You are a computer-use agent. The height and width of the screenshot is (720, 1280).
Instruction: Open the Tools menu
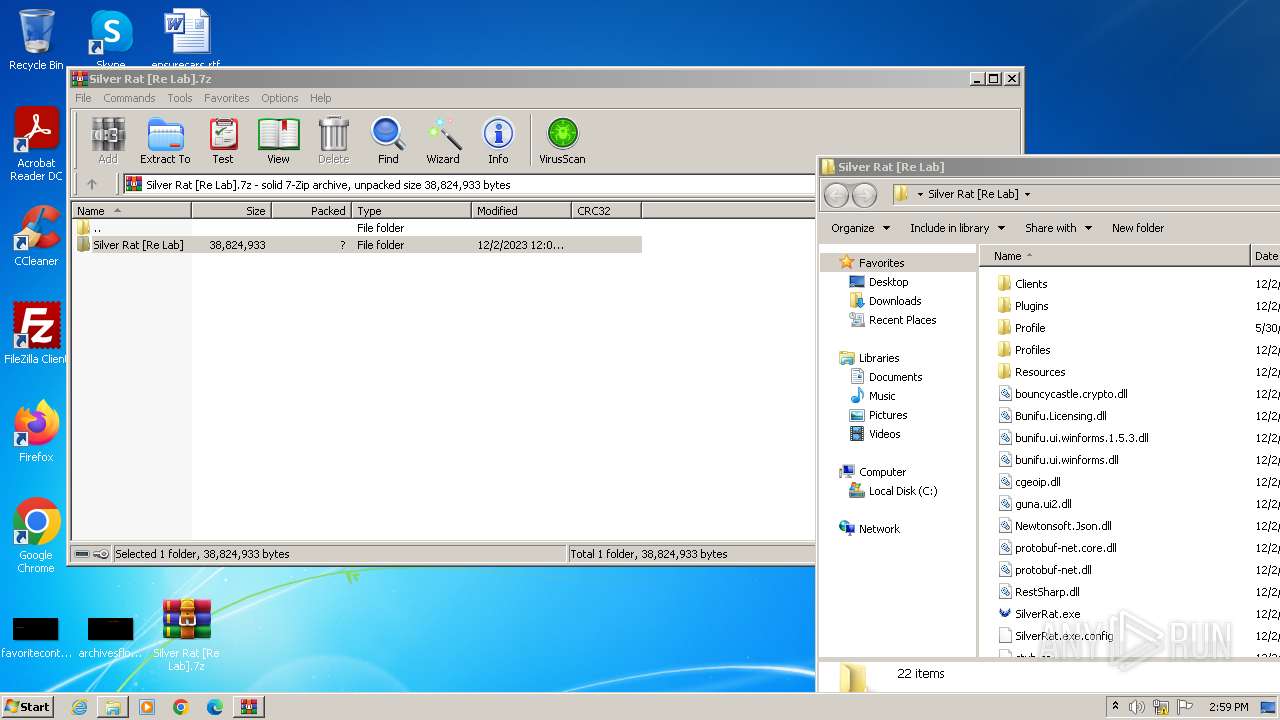point(180,98)
